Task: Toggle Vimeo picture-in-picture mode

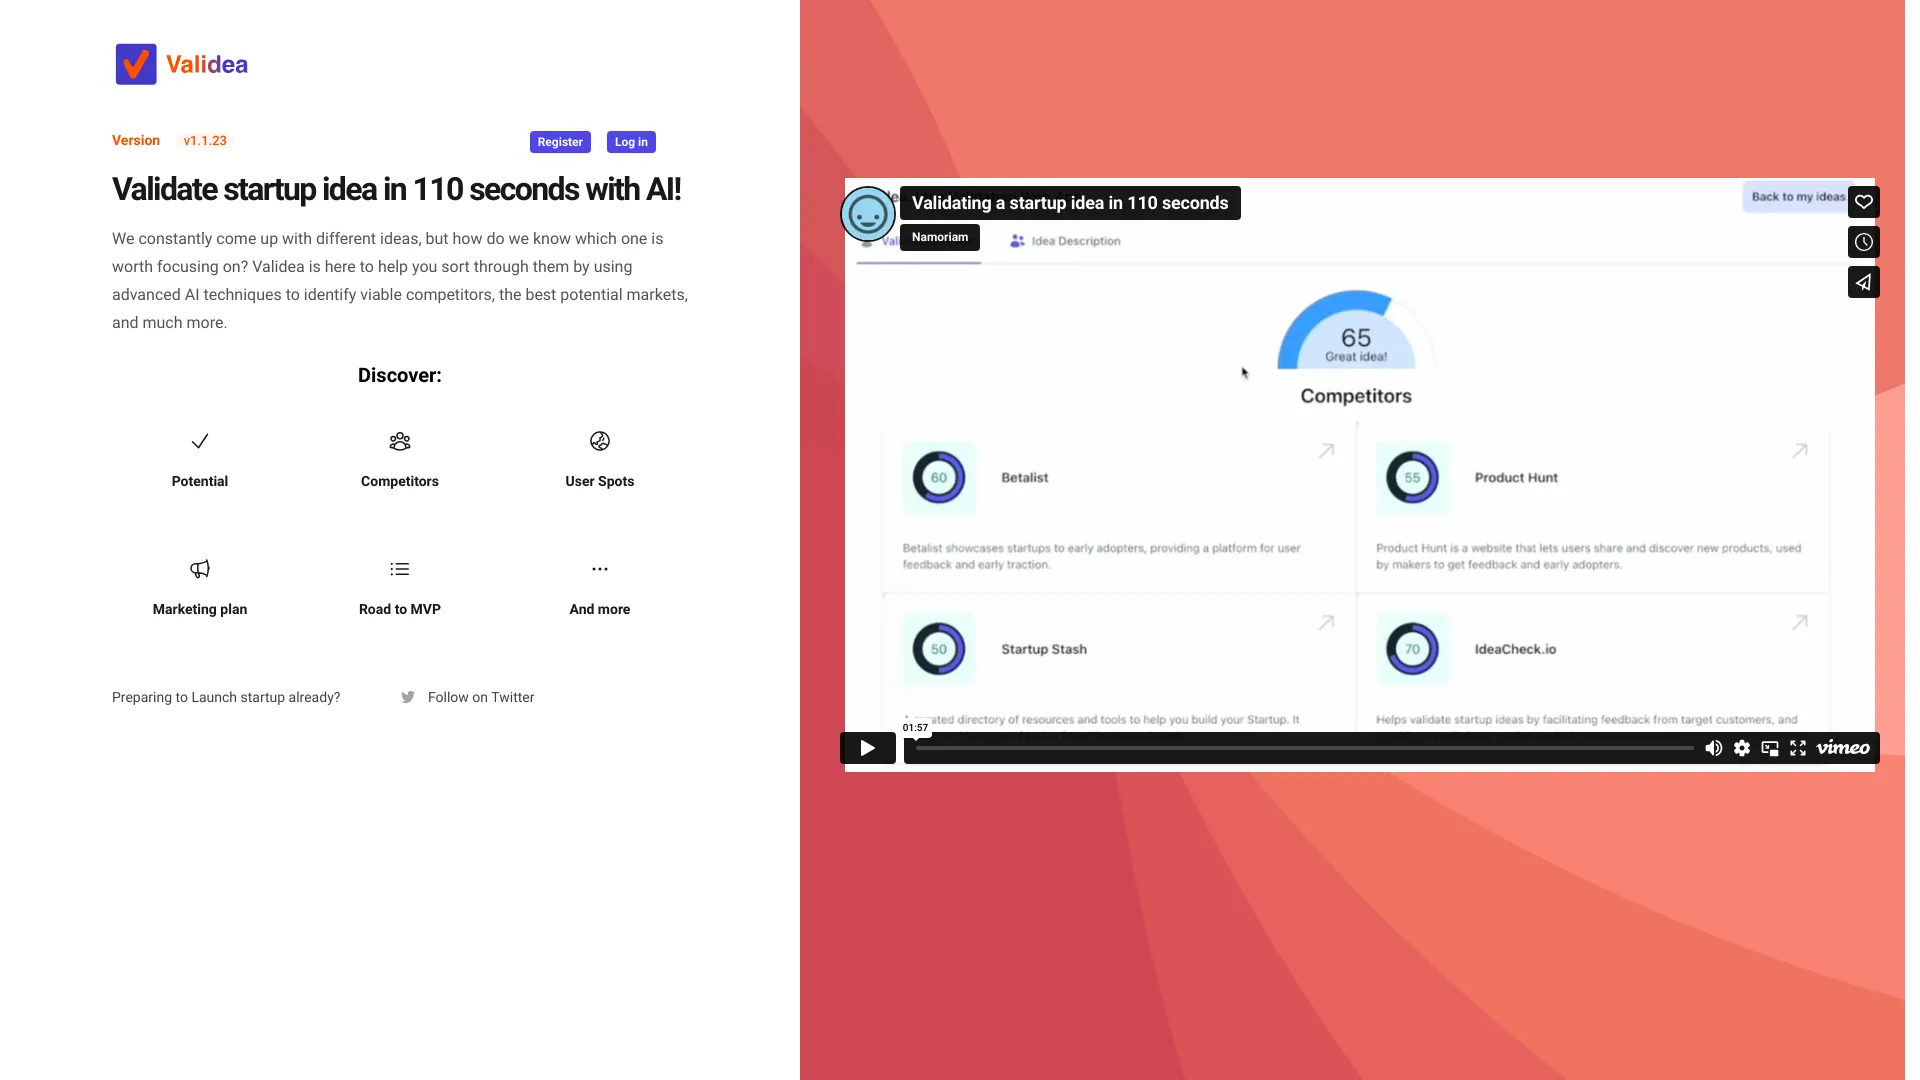Action: [x=1771, y=748]
